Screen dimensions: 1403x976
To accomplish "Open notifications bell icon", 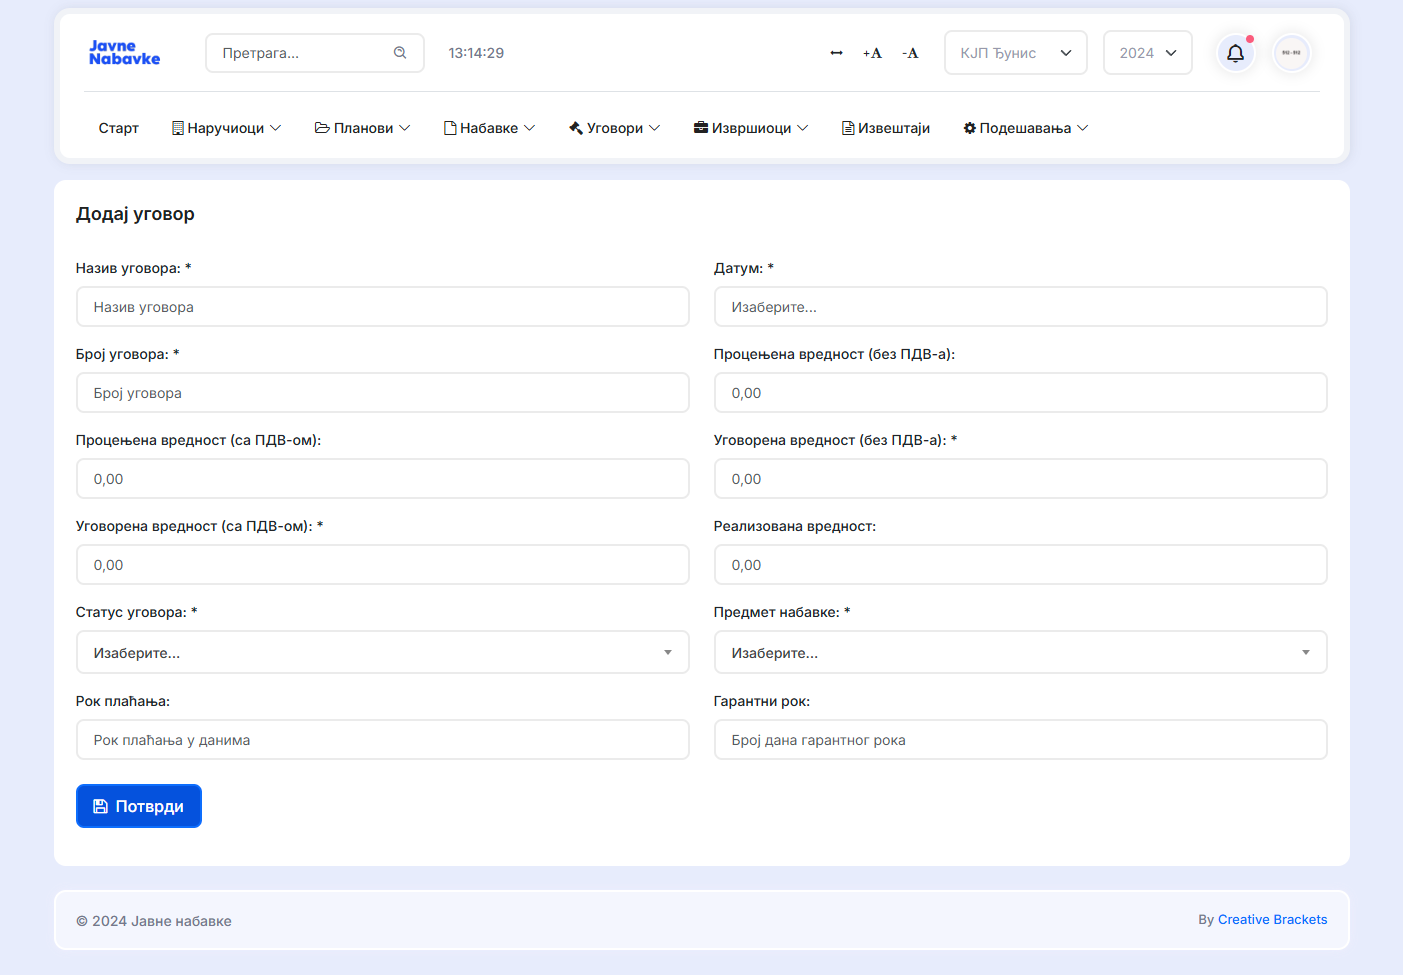I will (1235, 53).
